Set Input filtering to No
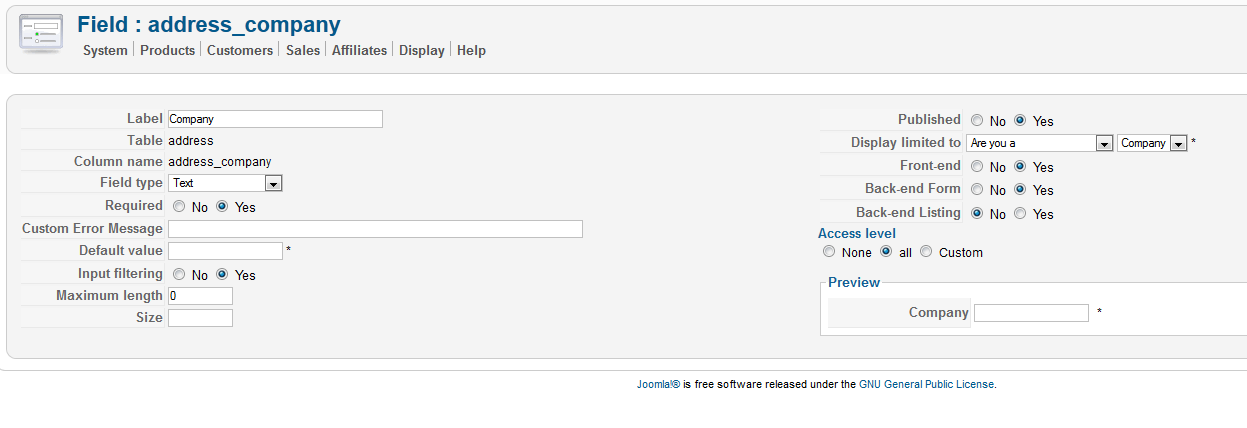Screen dimensions: 1247x428 179,275
